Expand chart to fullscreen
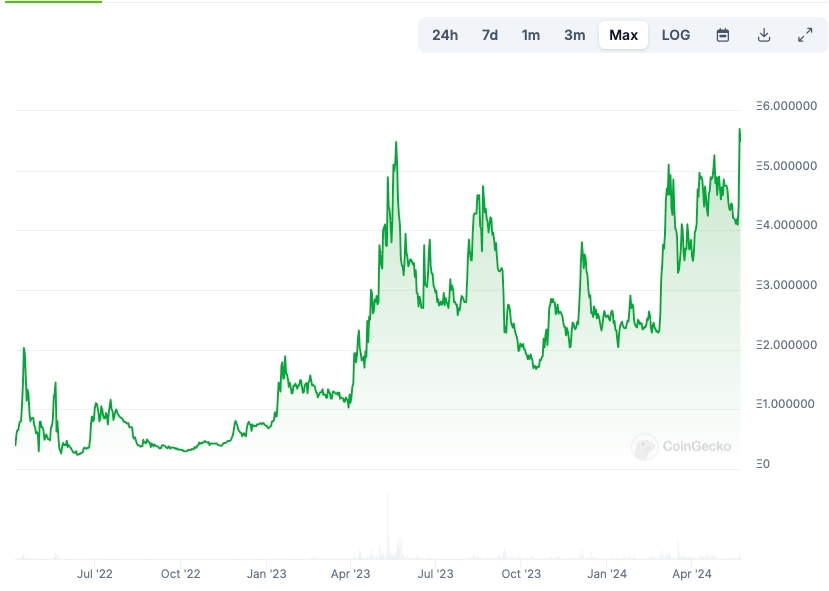The image size is (829, 591). tap(805, 35)
